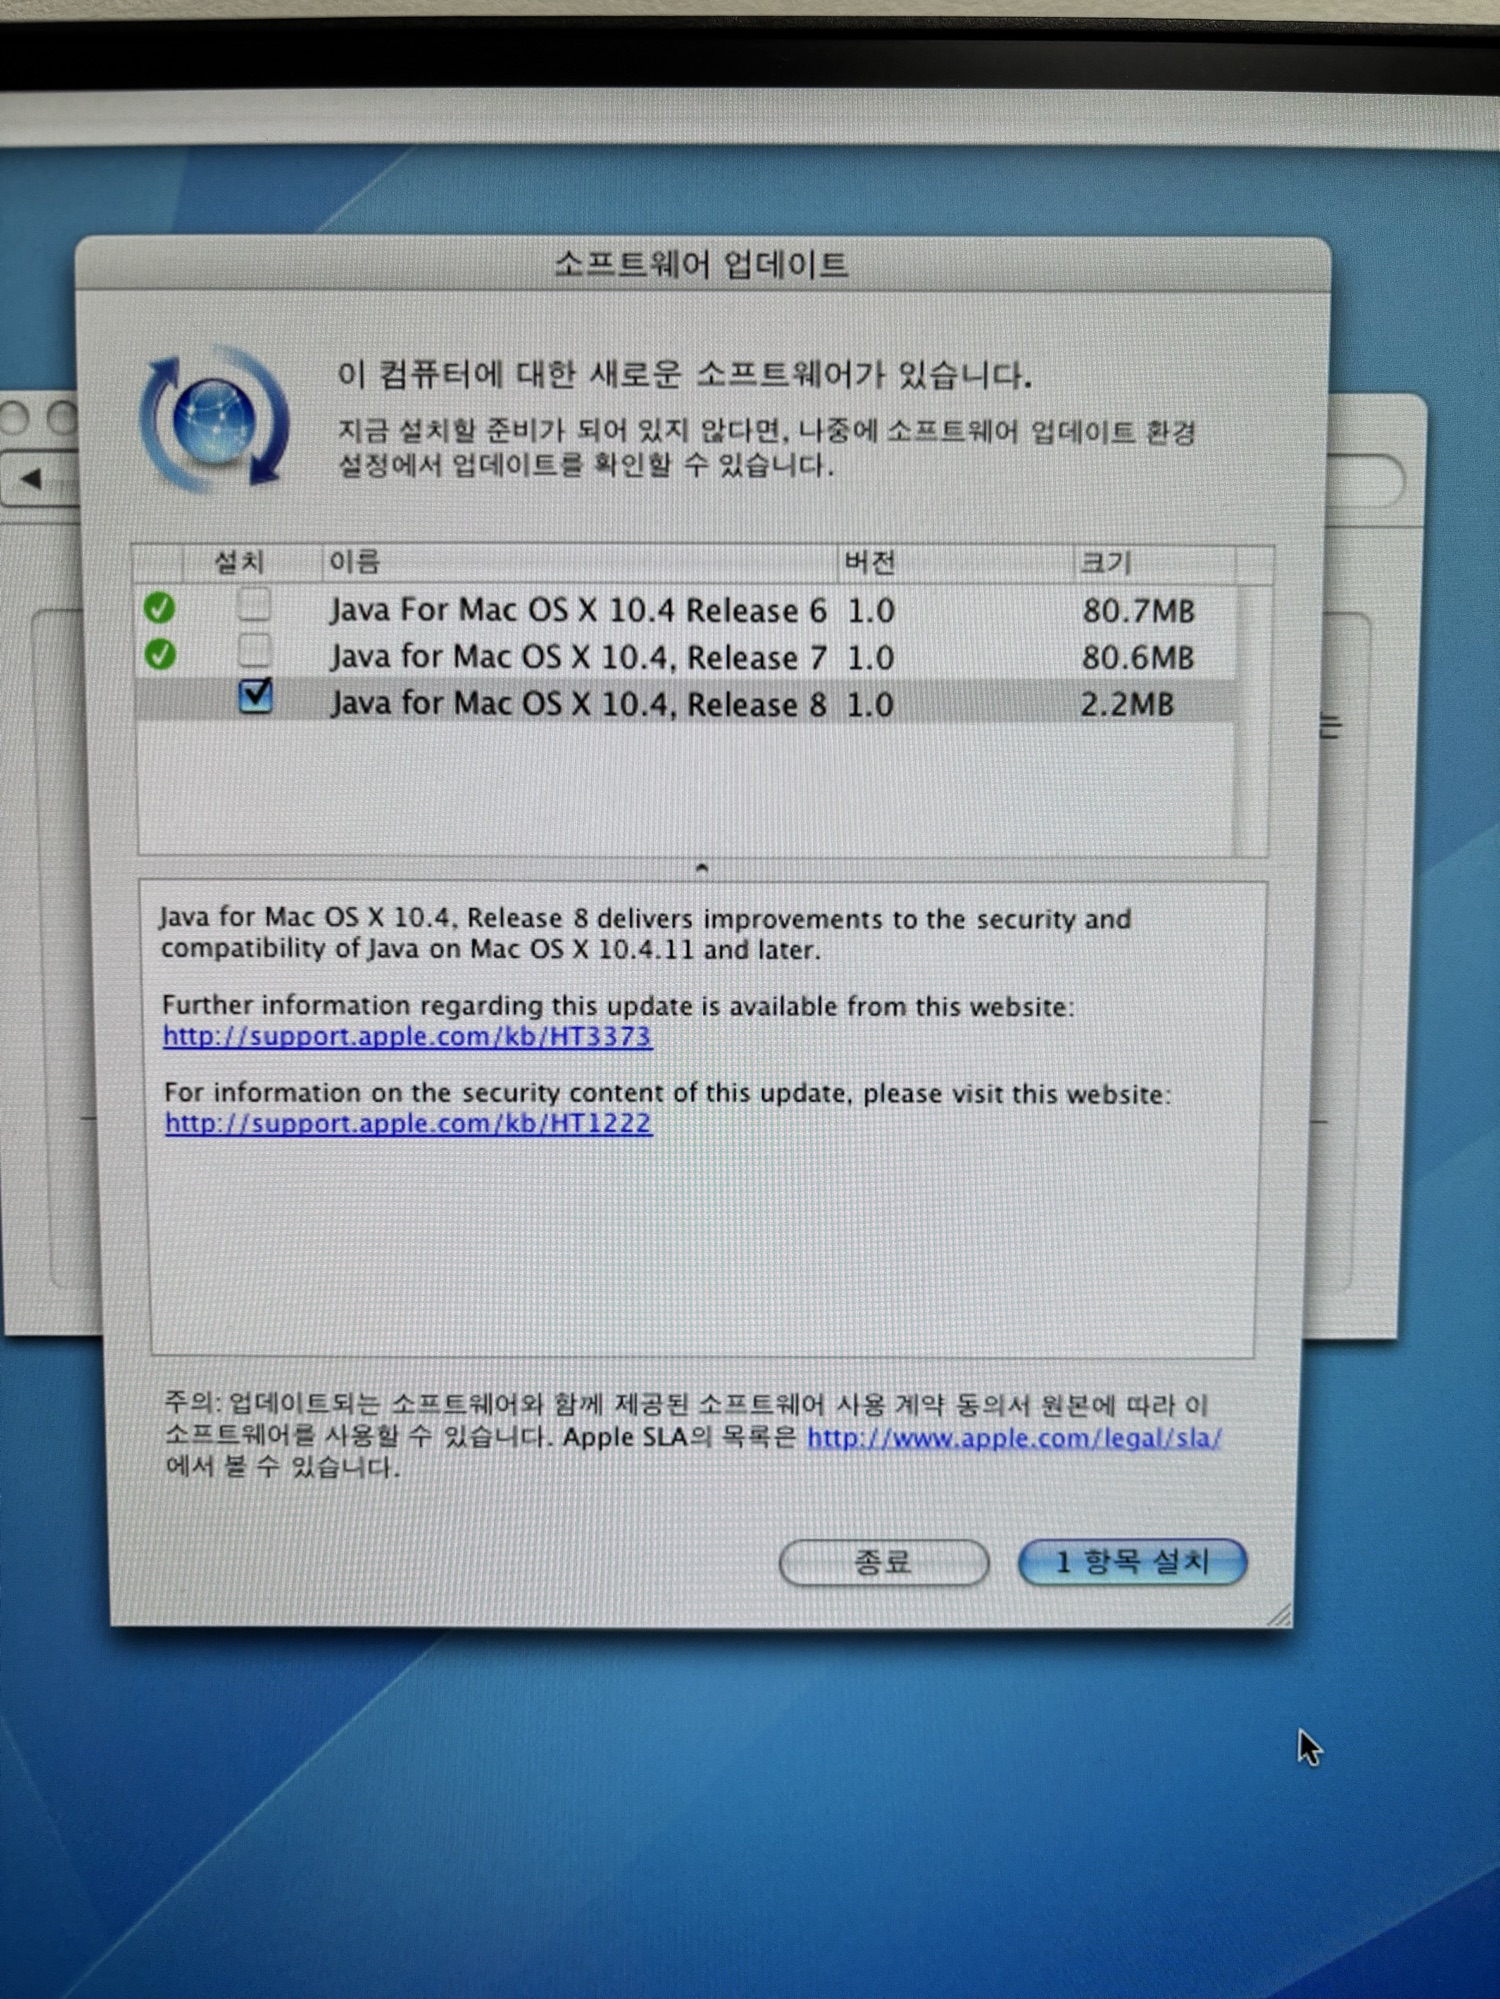Tick the Java Release 7 install checkbox

(255, 651)
